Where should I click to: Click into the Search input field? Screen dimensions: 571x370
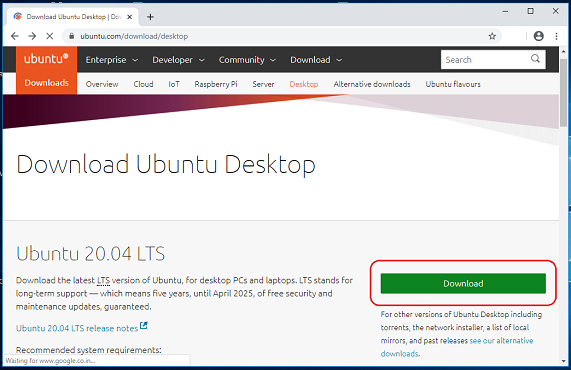[x=486, y=60]
